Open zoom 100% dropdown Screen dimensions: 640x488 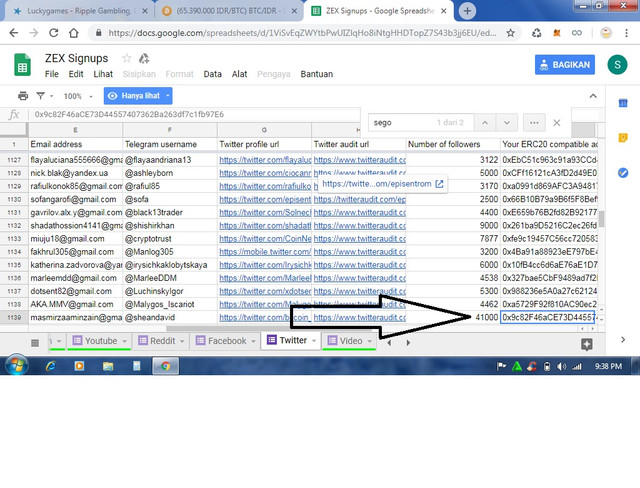point(78,96)
